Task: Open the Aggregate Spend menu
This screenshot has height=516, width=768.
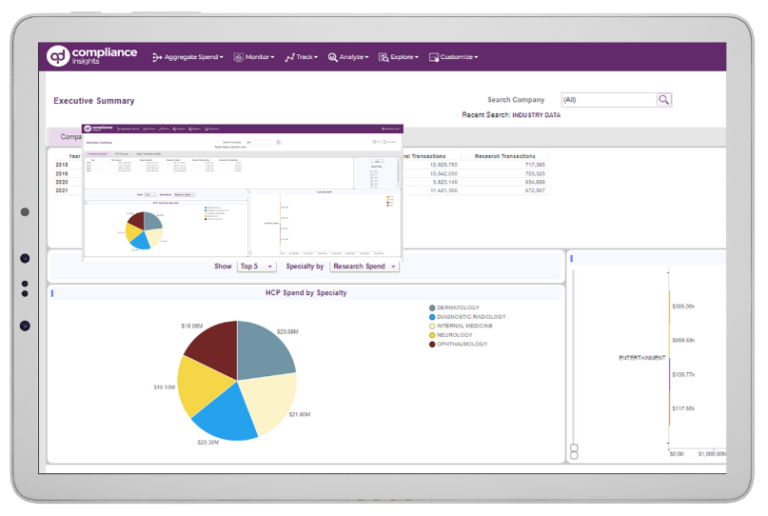Action: [x=188, y=57]
